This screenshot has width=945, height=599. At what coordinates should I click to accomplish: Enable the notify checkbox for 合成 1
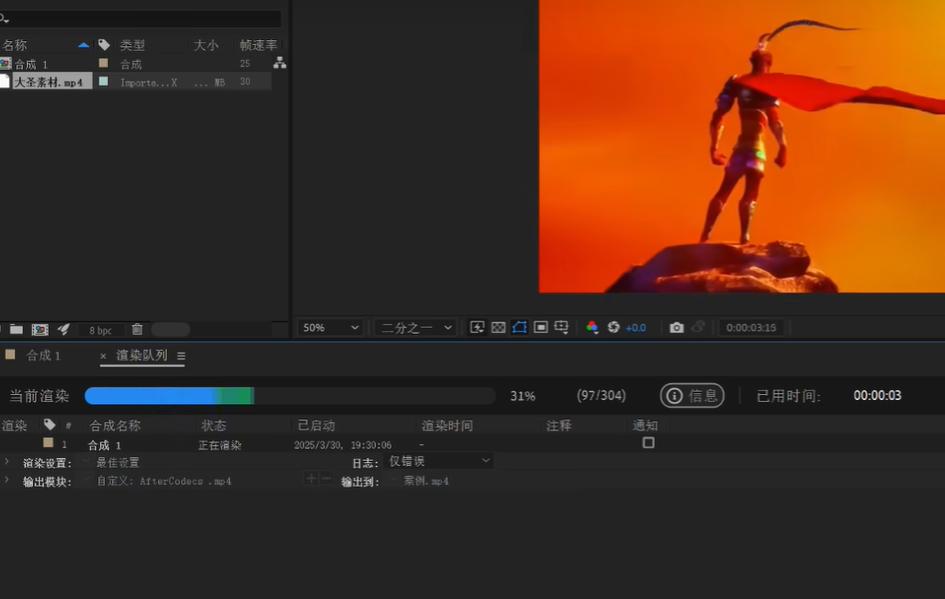648,442
